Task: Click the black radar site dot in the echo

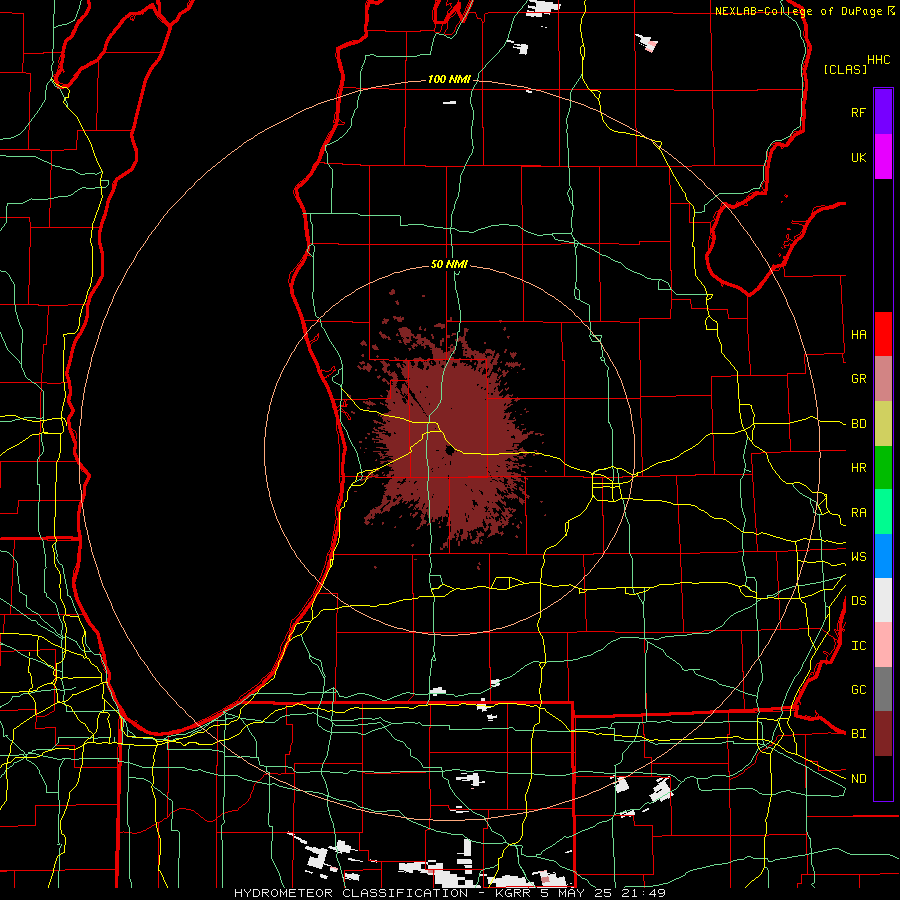Action: pyautogui.click(x=449, y=451)
